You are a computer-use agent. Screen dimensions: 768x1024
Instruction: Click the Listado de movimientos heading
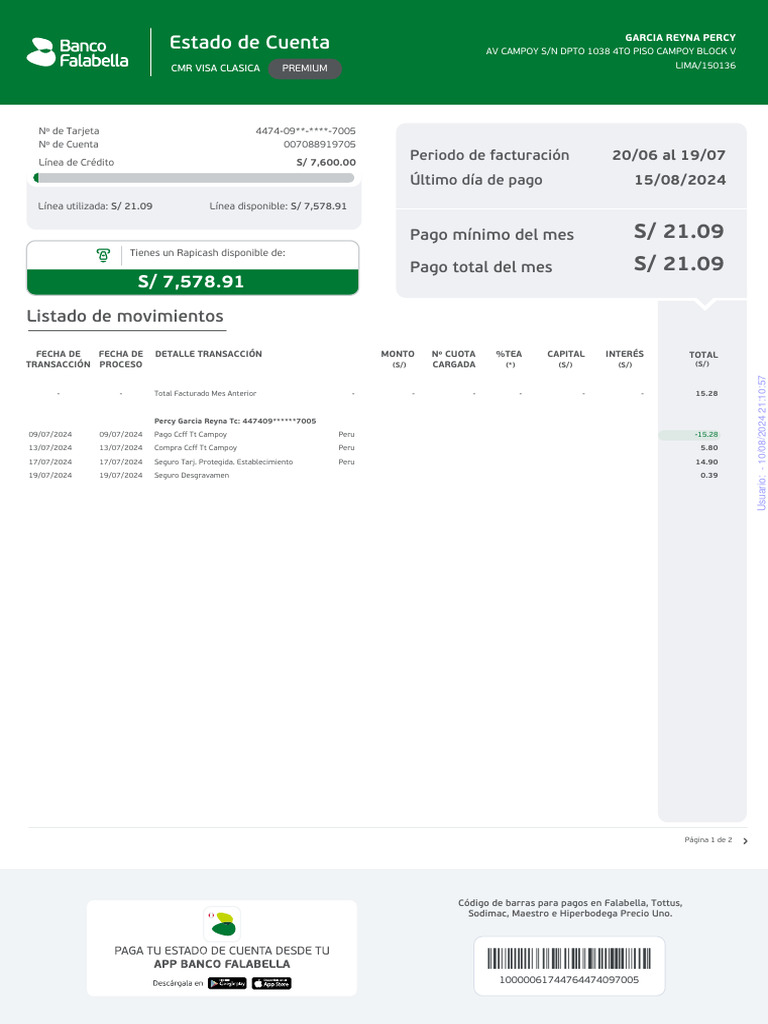coord(125,316)
